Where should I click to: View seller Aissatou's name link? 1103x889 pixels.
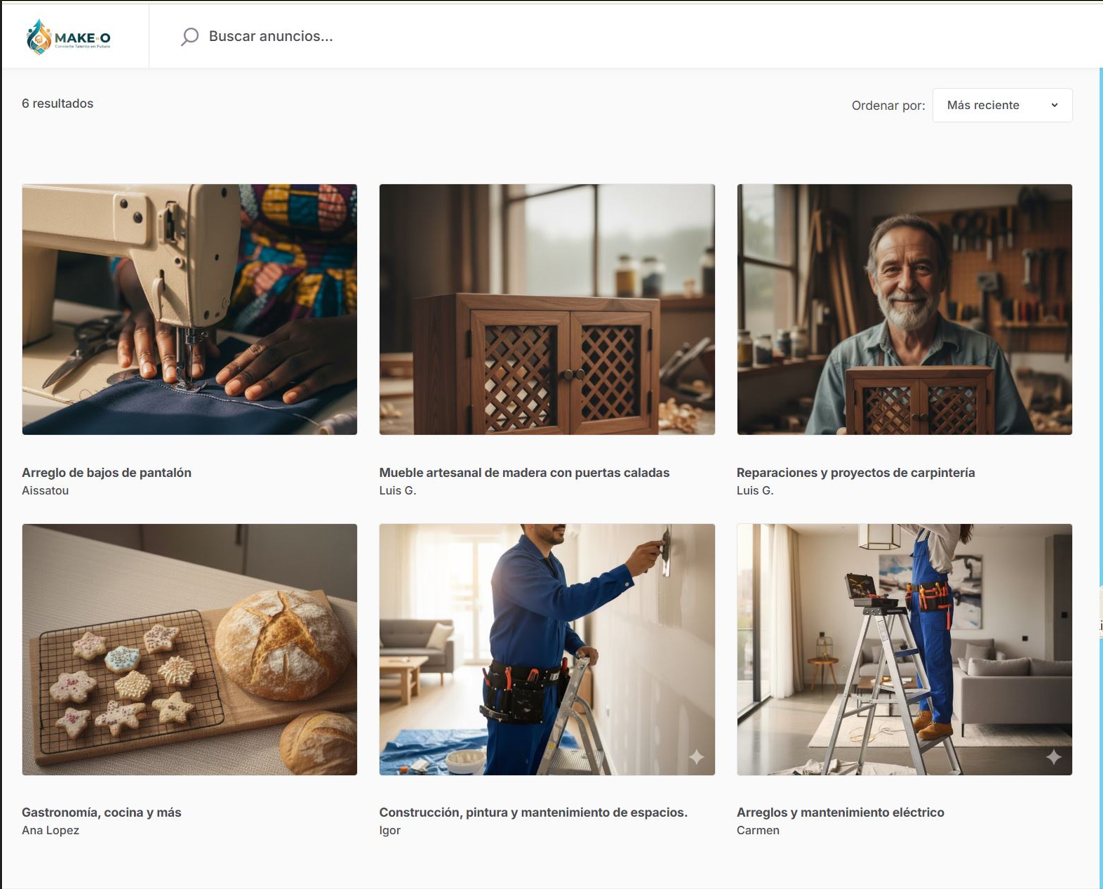click(x=45, y=490)
